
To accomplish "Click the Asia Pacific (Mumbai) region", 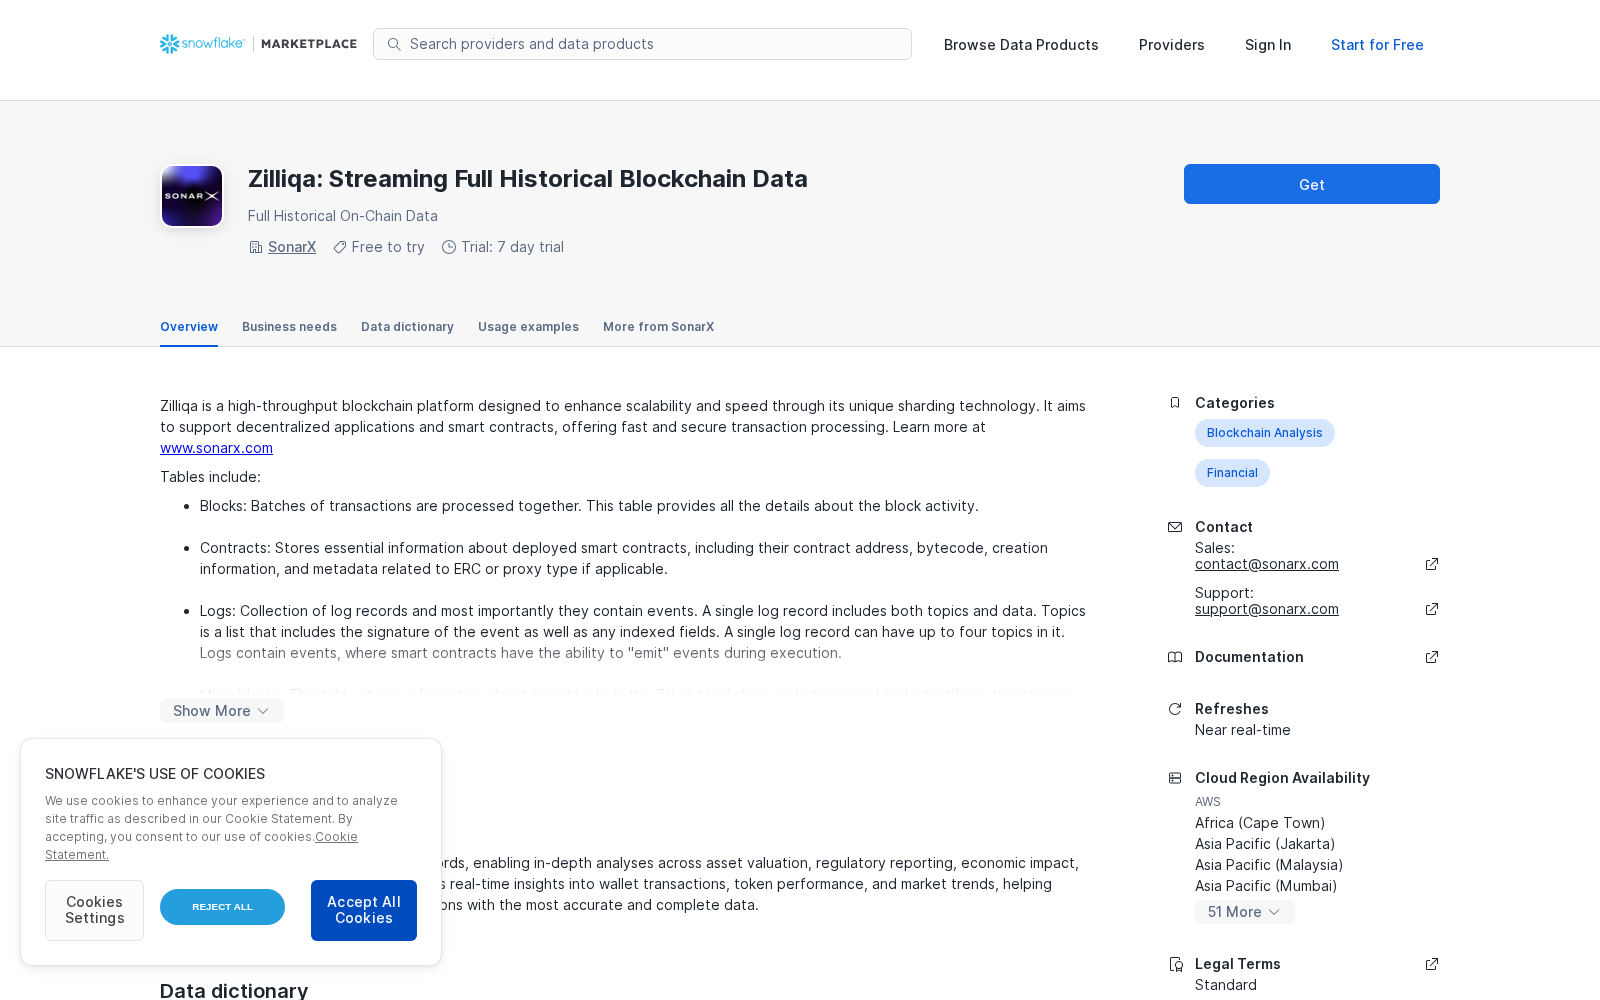I will [x=1266, y=886].
